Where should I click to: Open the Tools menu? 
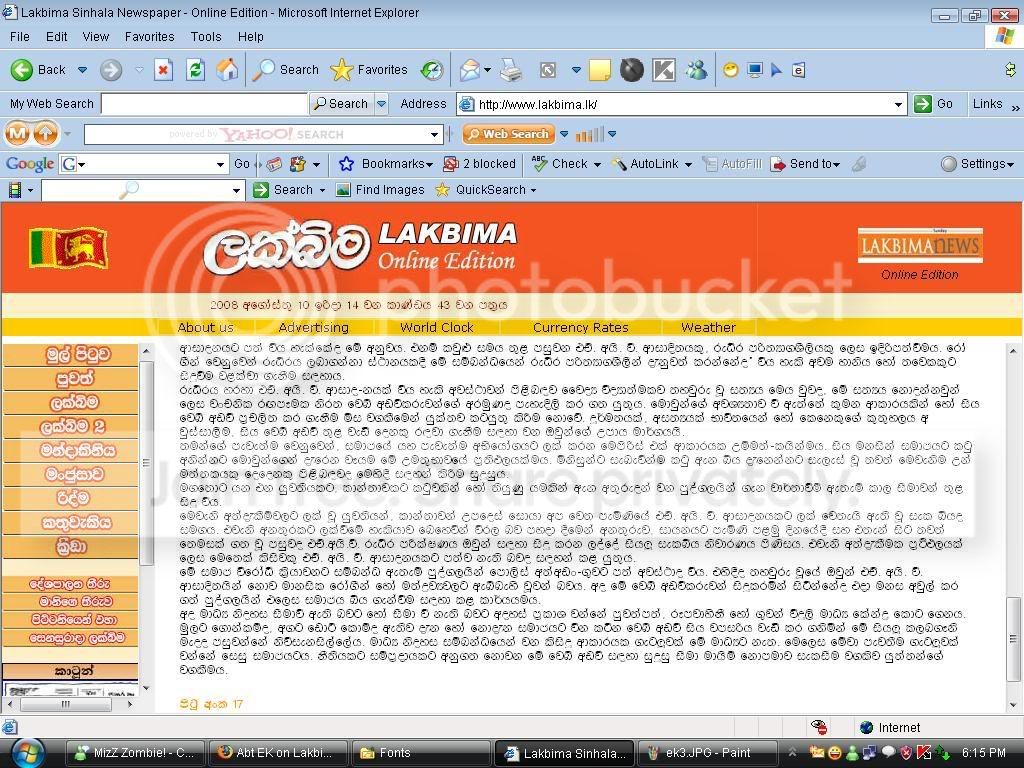coord(206,37)
